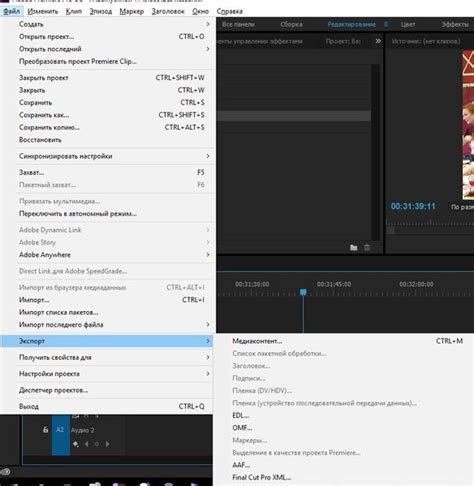474x486 pixels.
Task: Expand Синхронизировать настройки submenu
Action: click(208, 156)
